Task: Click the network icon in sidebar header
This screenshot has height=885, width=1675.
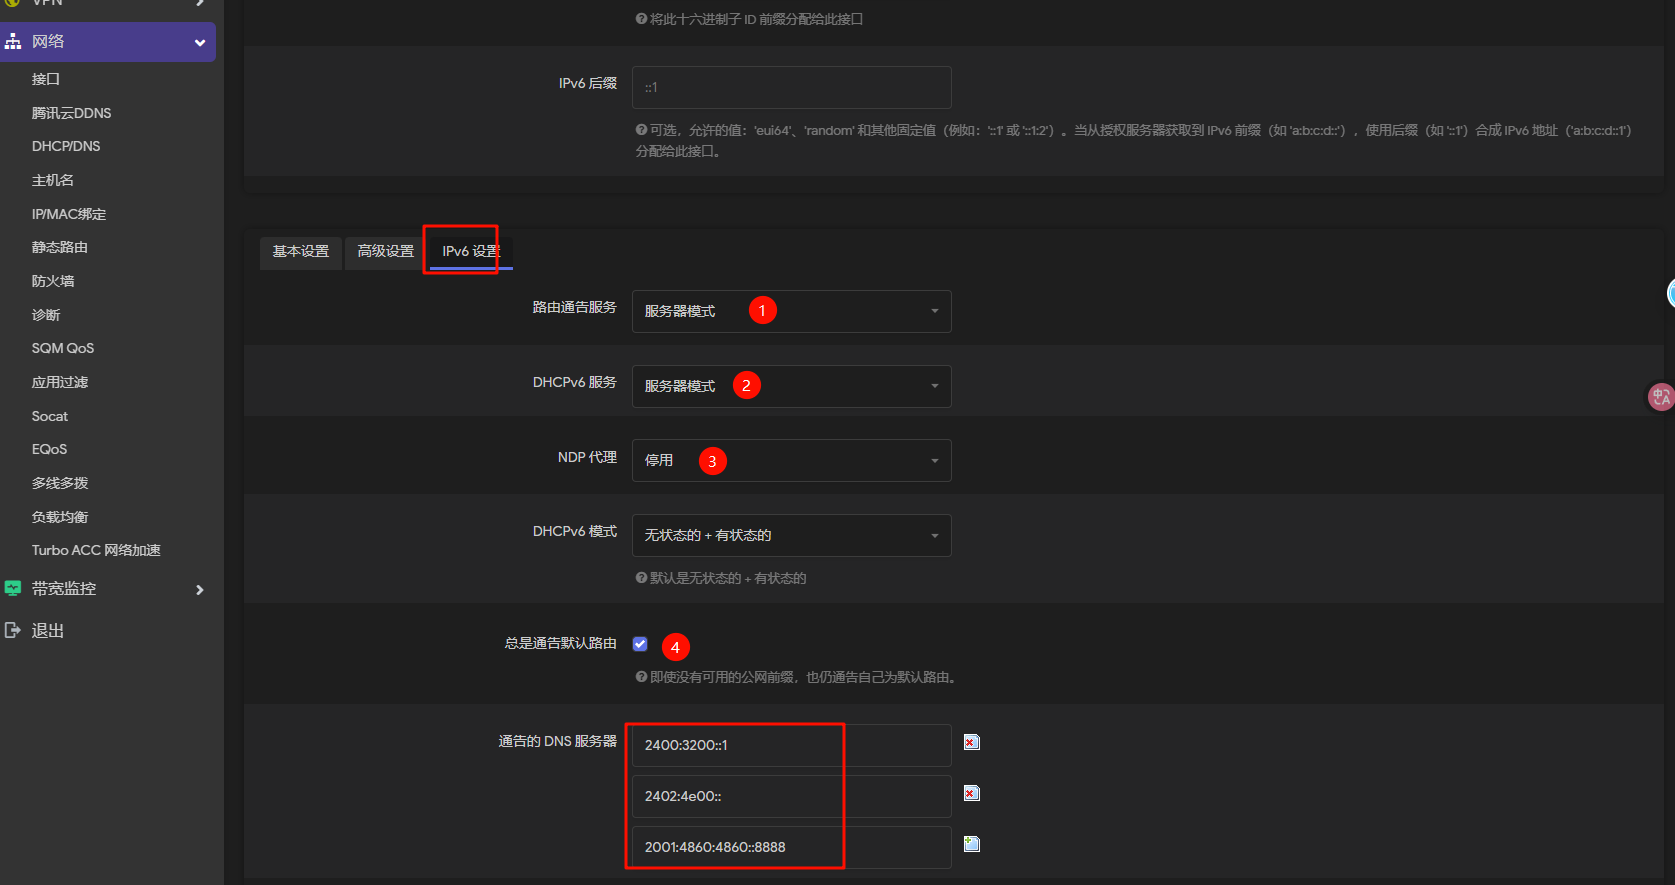Action: [13, 42]
